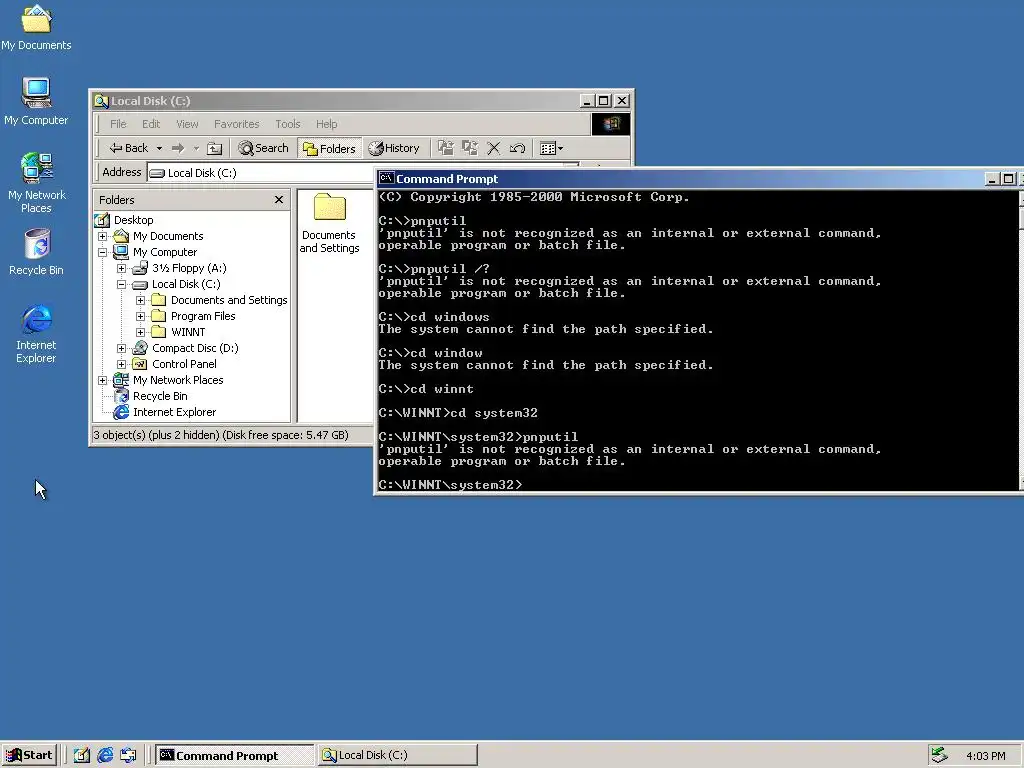The height and width of the screenshot is (768, 1024).
Task: Click Show Desktop quick launch icon
Action: pos(81,756)
